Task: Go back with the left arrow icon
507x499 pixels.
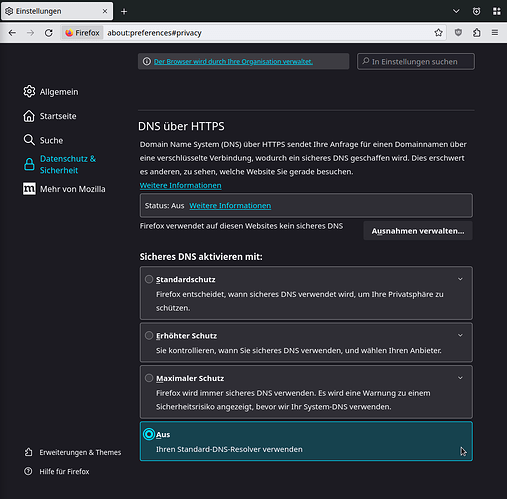Action: pyautogui.click(x=12, y=33)
